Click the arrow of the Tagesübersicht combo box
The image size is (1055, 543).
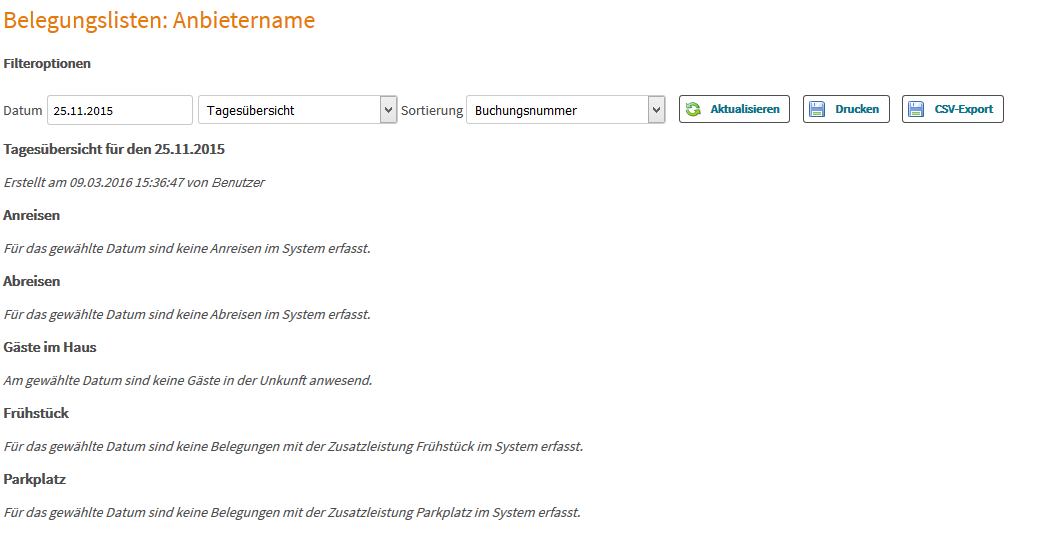[x=388, y=110]
